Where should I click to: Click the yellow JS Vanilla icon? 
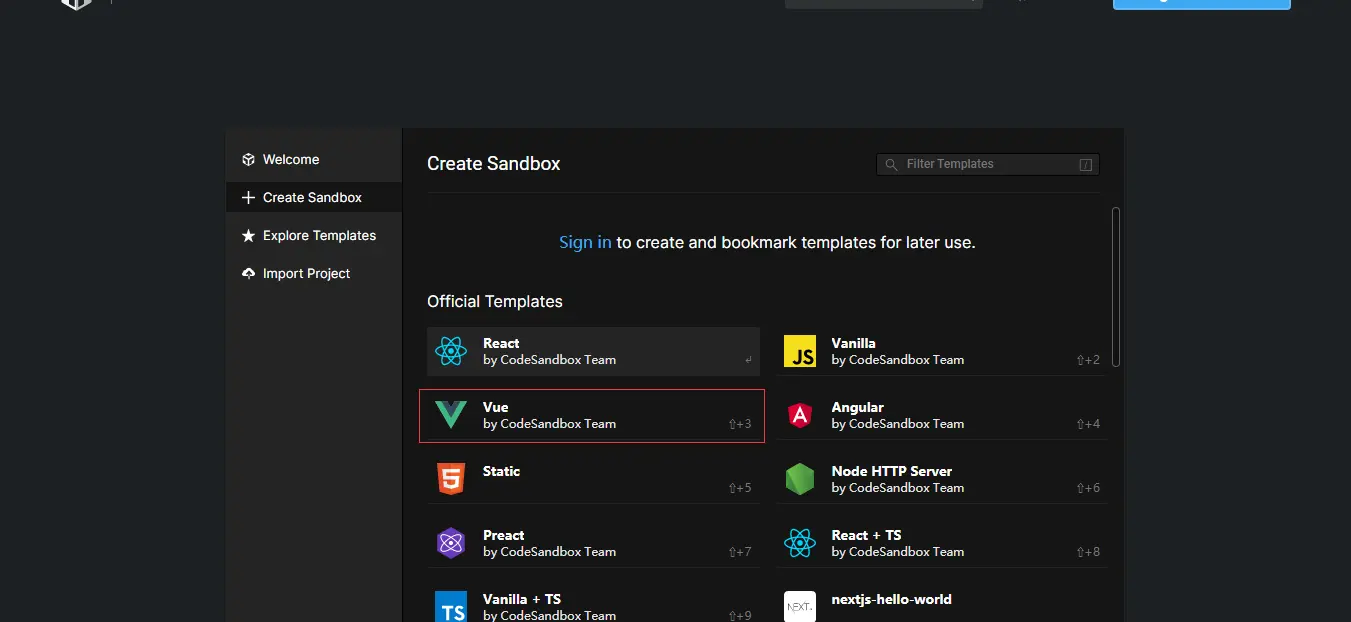click(x=800, y=351)
